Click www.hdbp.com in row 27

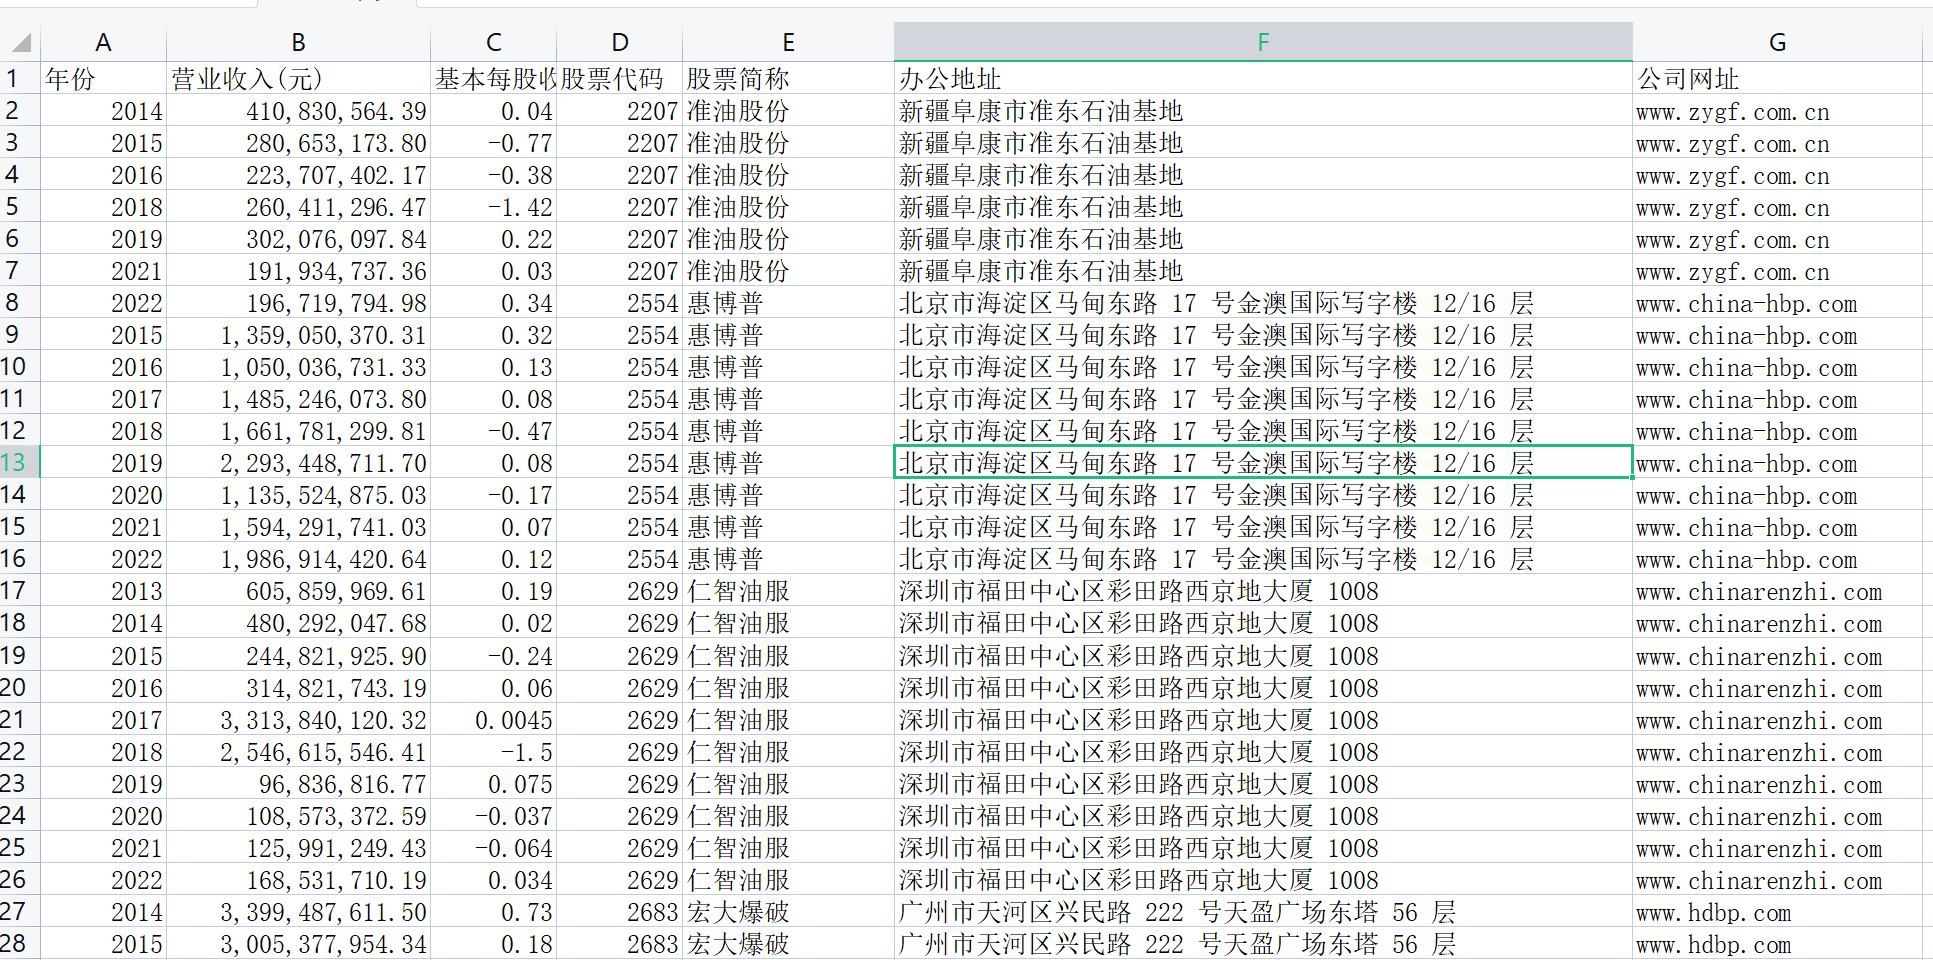[1777, 912]
